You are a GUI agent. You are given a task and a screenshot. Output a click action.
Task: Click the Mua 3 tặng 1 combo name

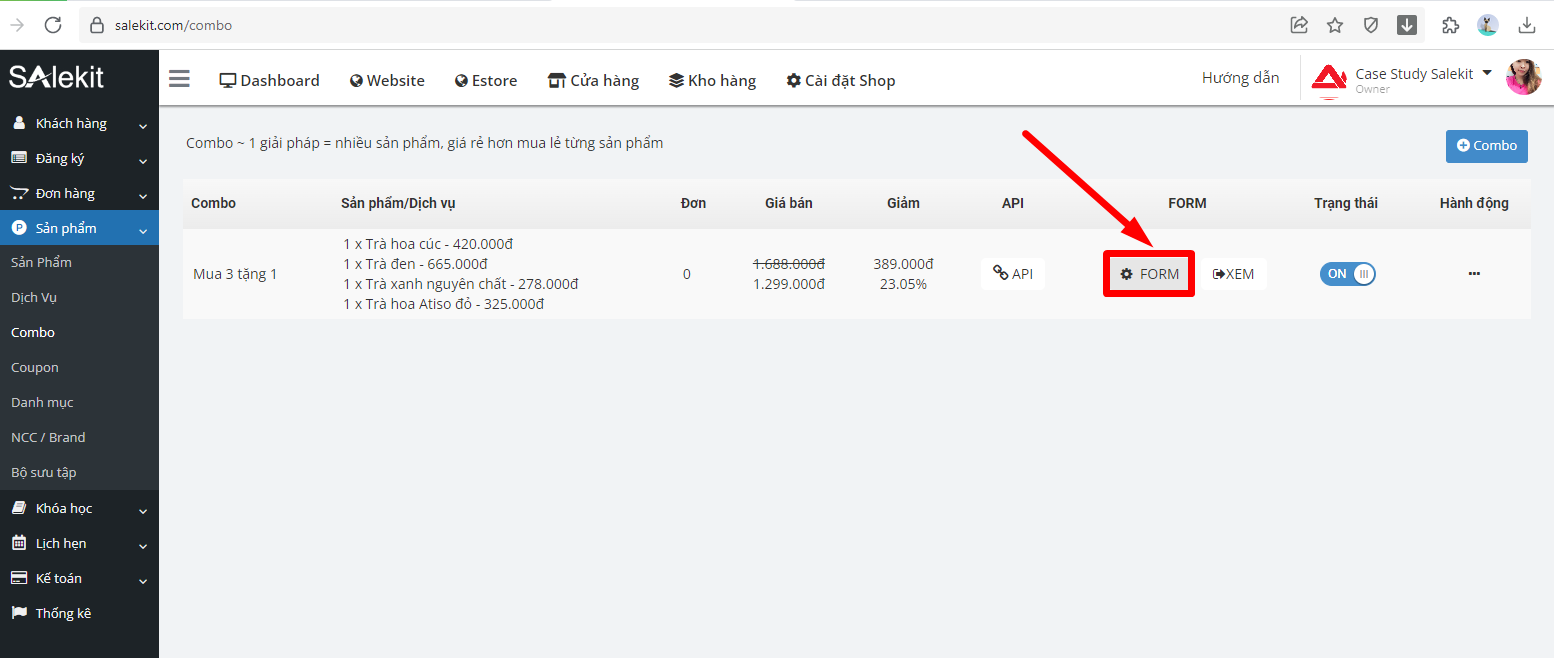pos(235,274)
